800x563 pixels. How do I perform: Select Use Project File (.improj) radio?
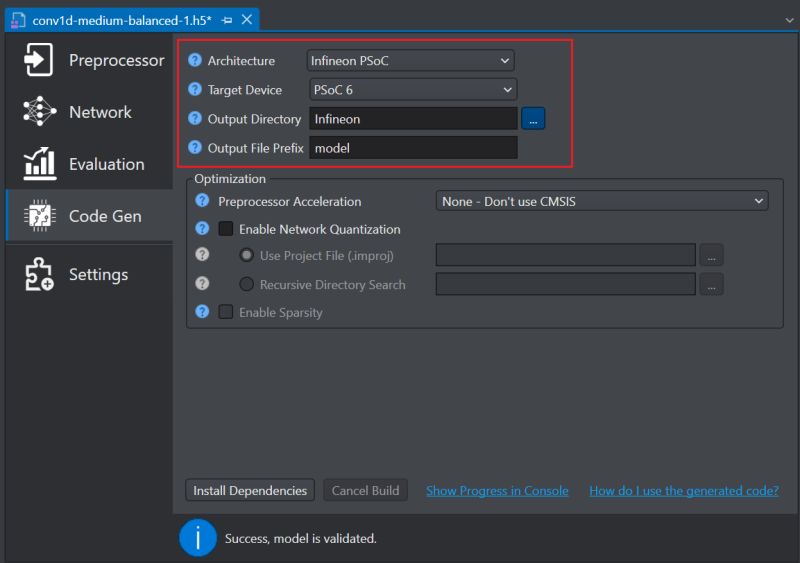pos(246,255)
